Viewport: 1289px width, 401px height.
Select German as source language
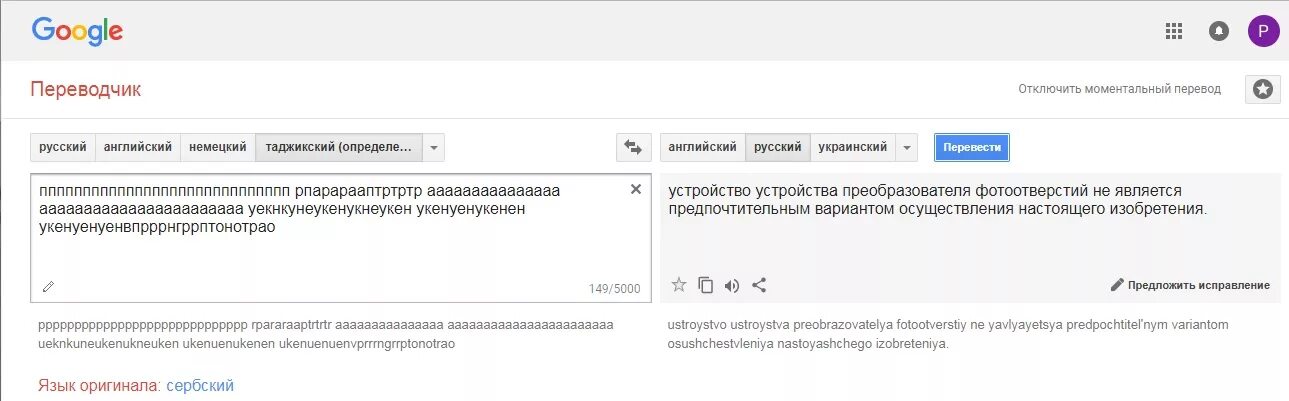218,147
